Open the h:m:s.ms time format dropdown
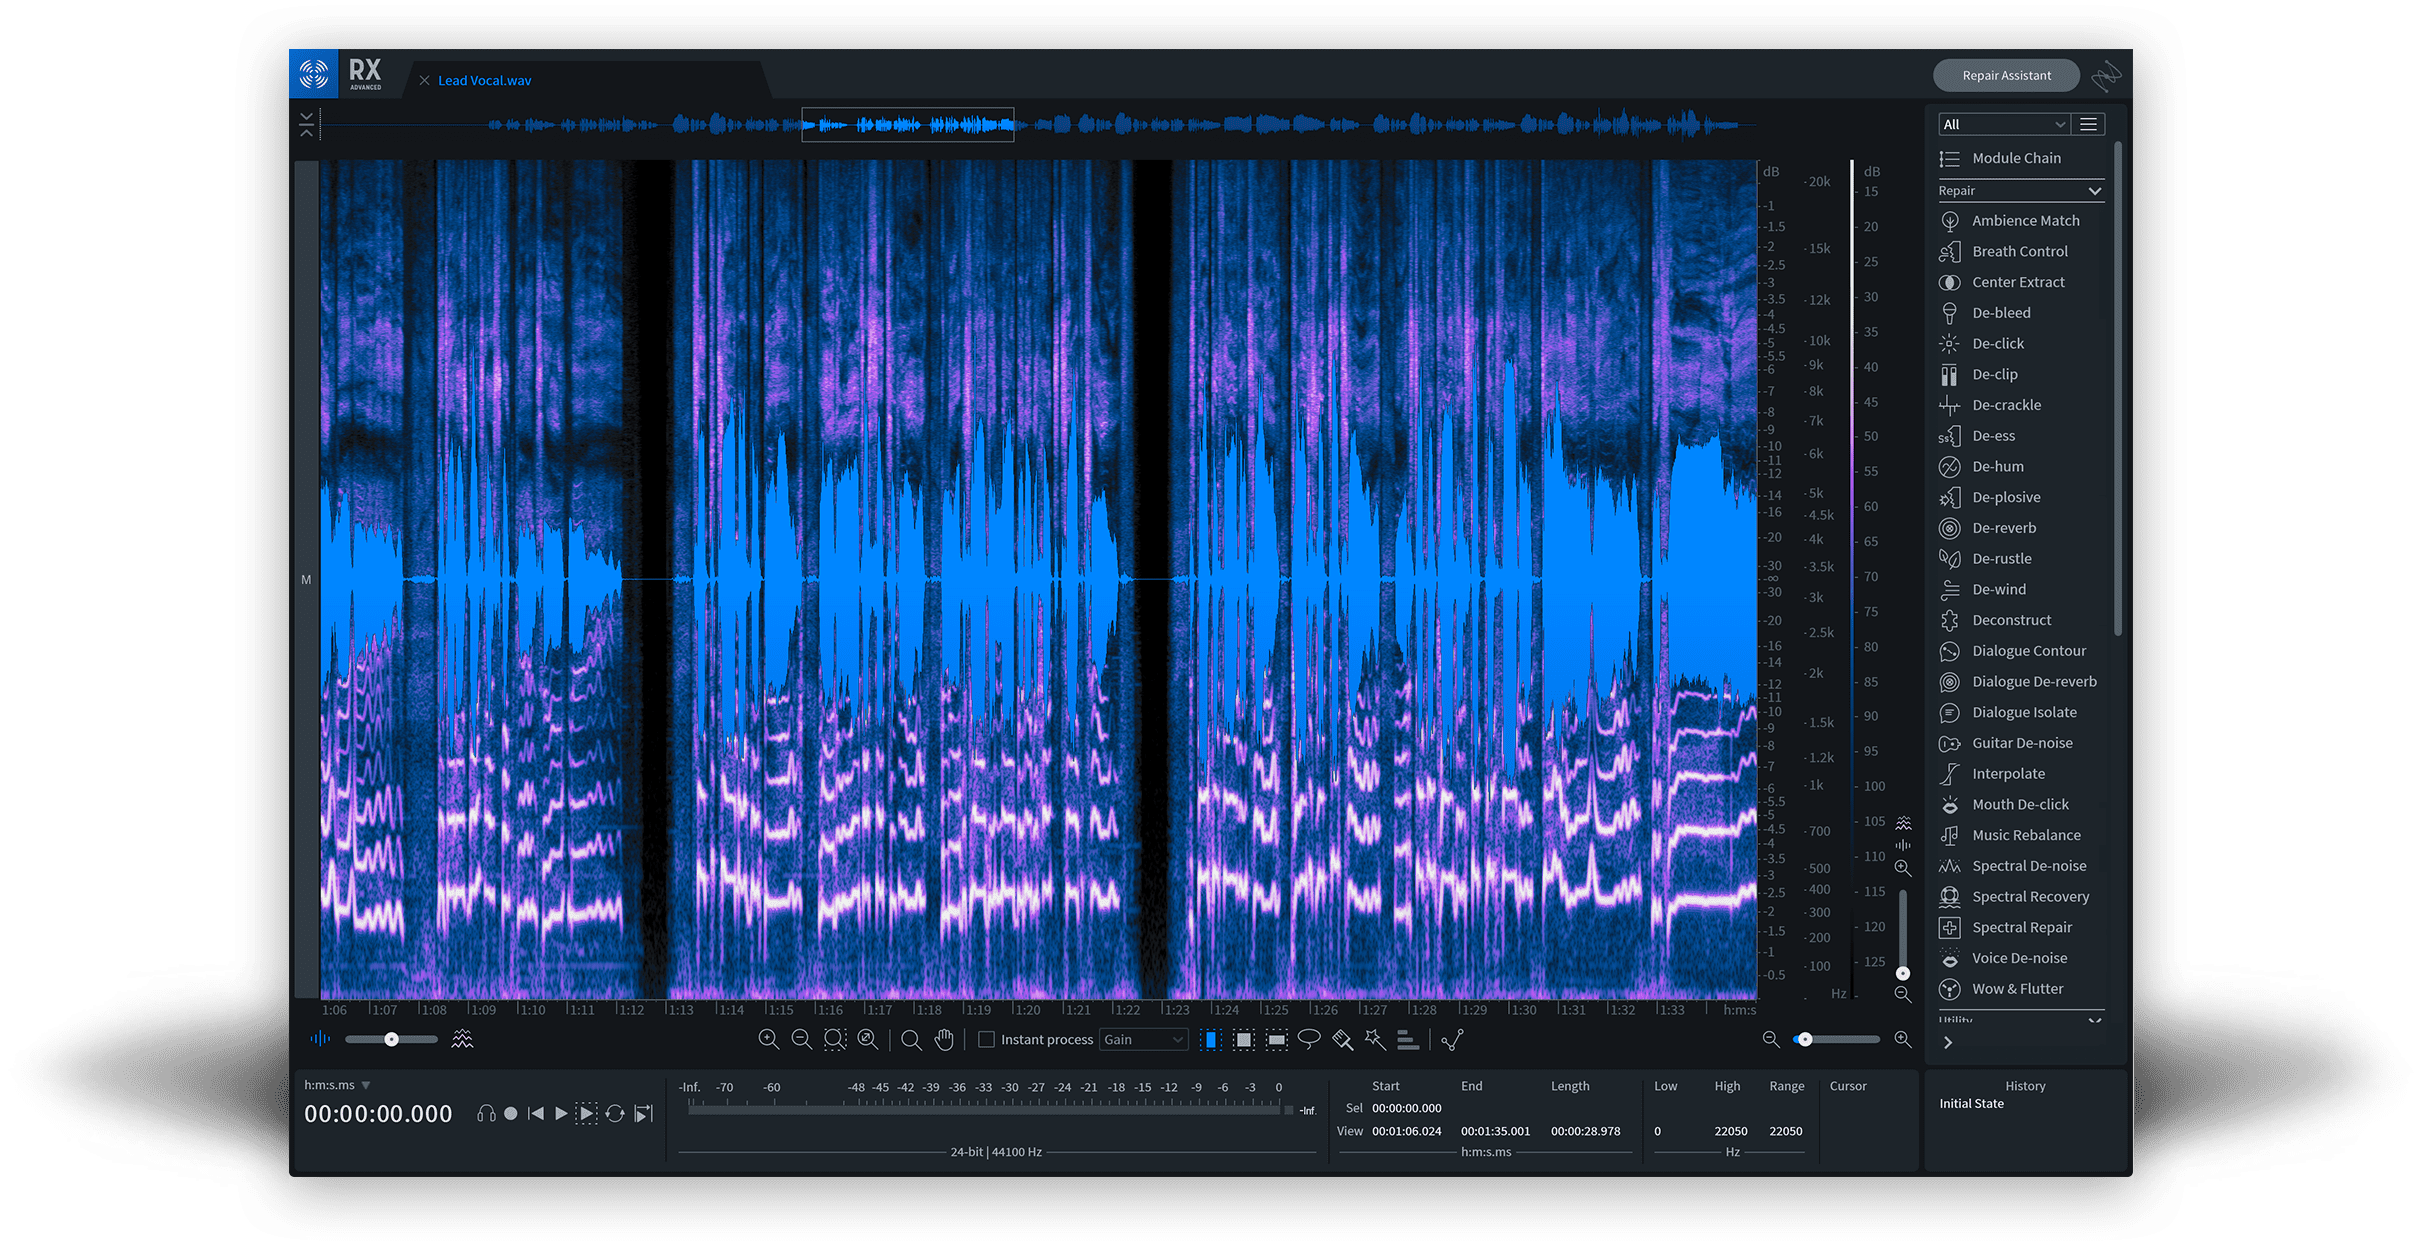This screenshot has height=1246, width=2420. pyautogui.click(x=337, y=1085)
